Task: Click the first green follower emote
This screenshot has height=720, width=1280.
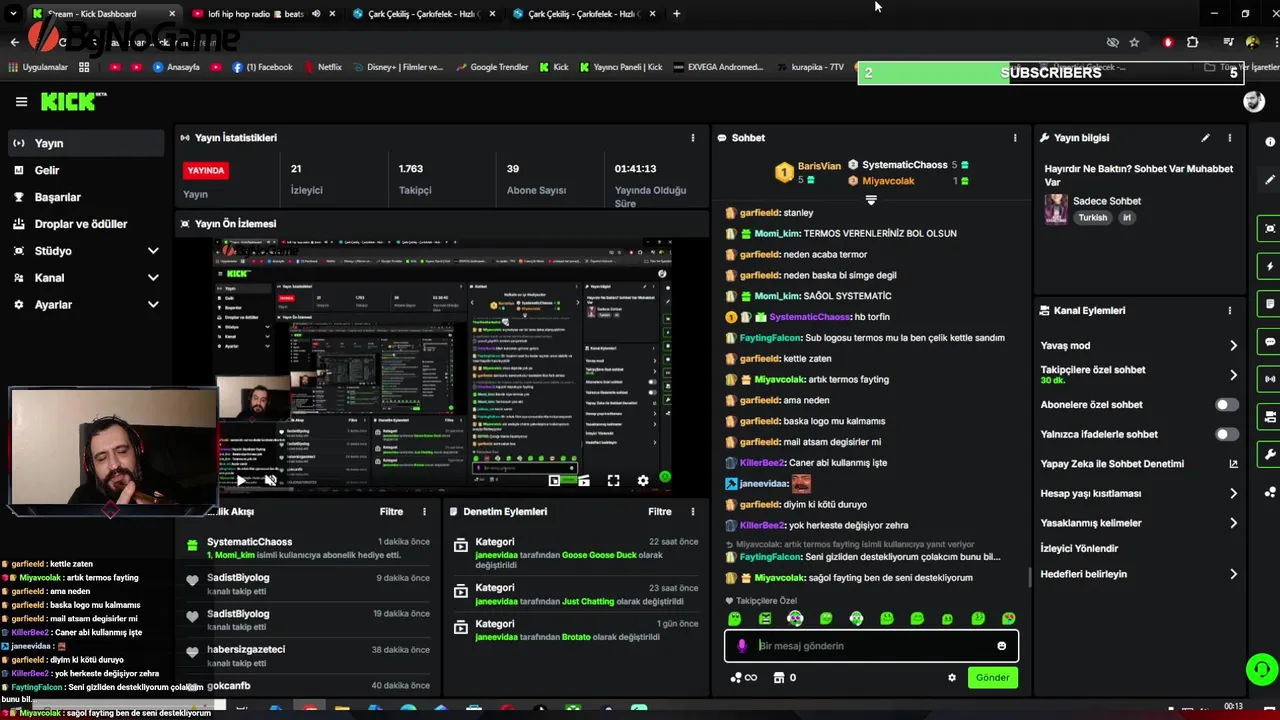Action: click(734, 619)
